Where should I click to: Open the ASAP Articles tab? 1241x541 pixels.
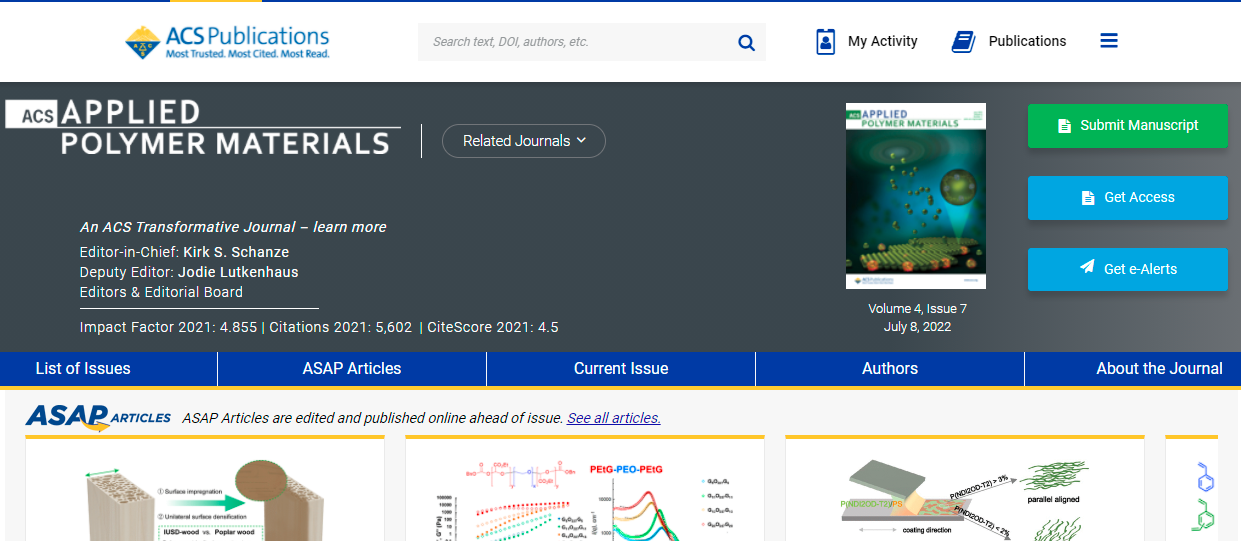tap(352, 369)
